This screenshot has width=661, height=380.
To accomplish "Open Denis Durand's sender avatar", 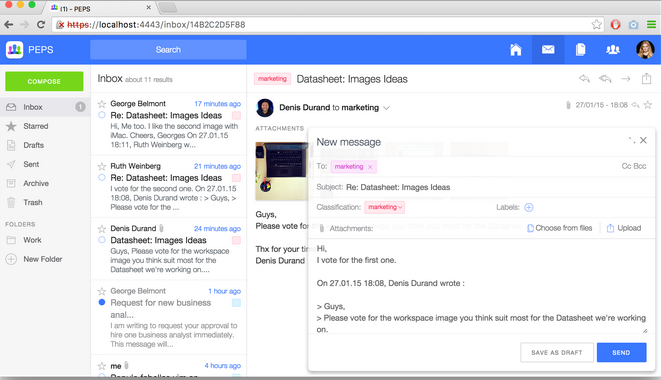I will (265, 108).
